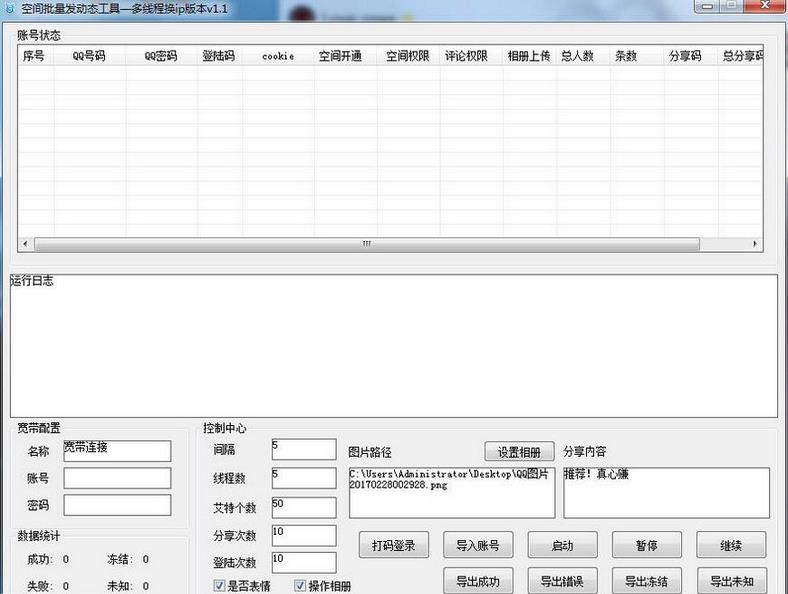This screenshot has height=594, width=788.
Task: Click the 控制中心 group label
Action: (225, 428)
